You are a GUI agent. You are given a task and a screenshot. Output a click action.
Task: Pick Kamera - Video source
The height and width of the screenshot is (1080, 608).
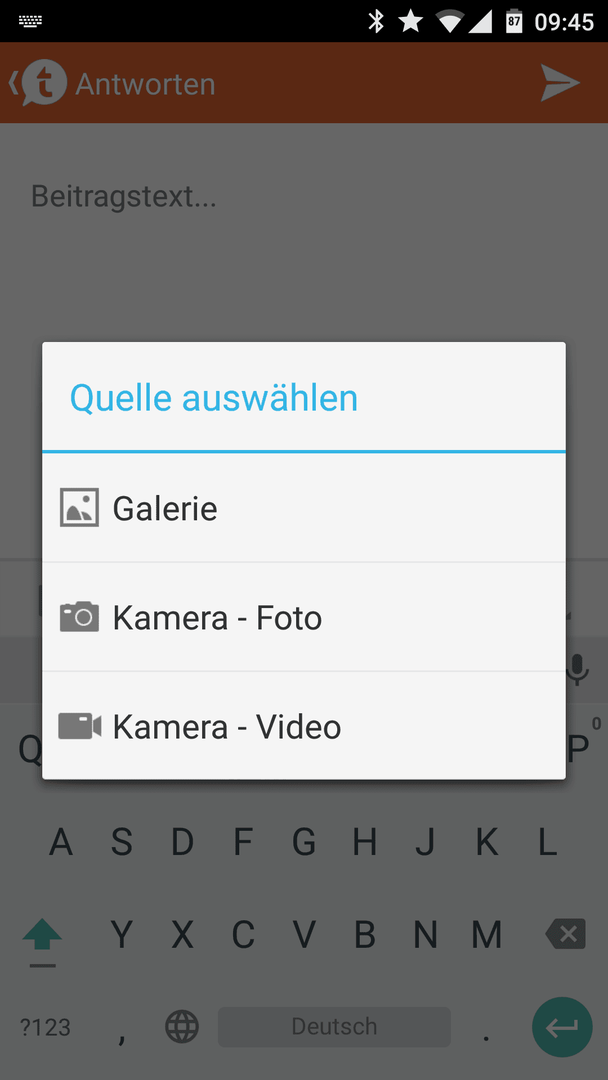(304, 726)
